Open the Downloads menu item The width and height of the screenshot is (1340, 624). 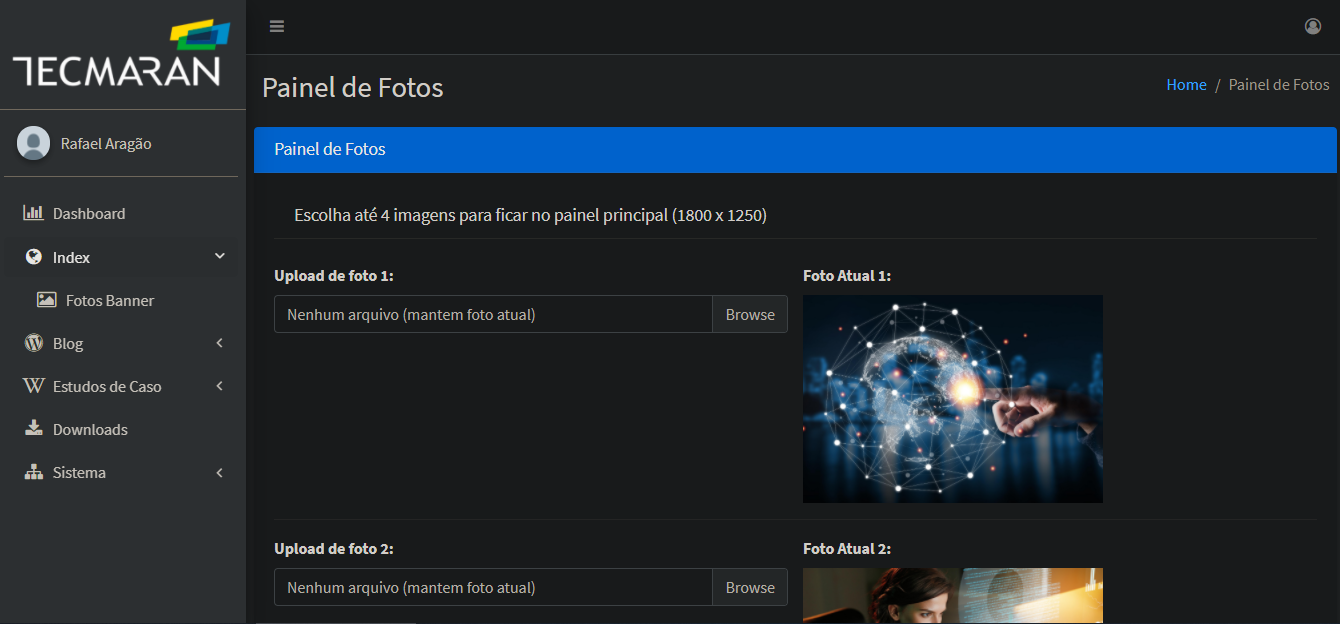[123, 429]
